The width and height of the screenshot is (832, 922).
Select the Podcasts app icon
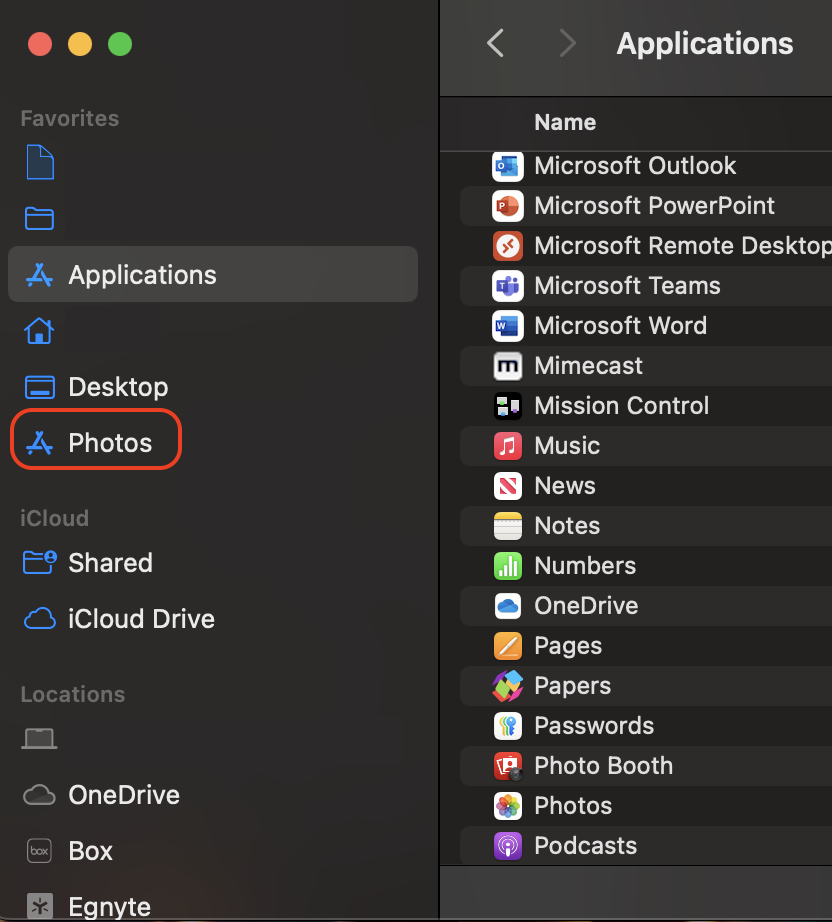(508, 846)
